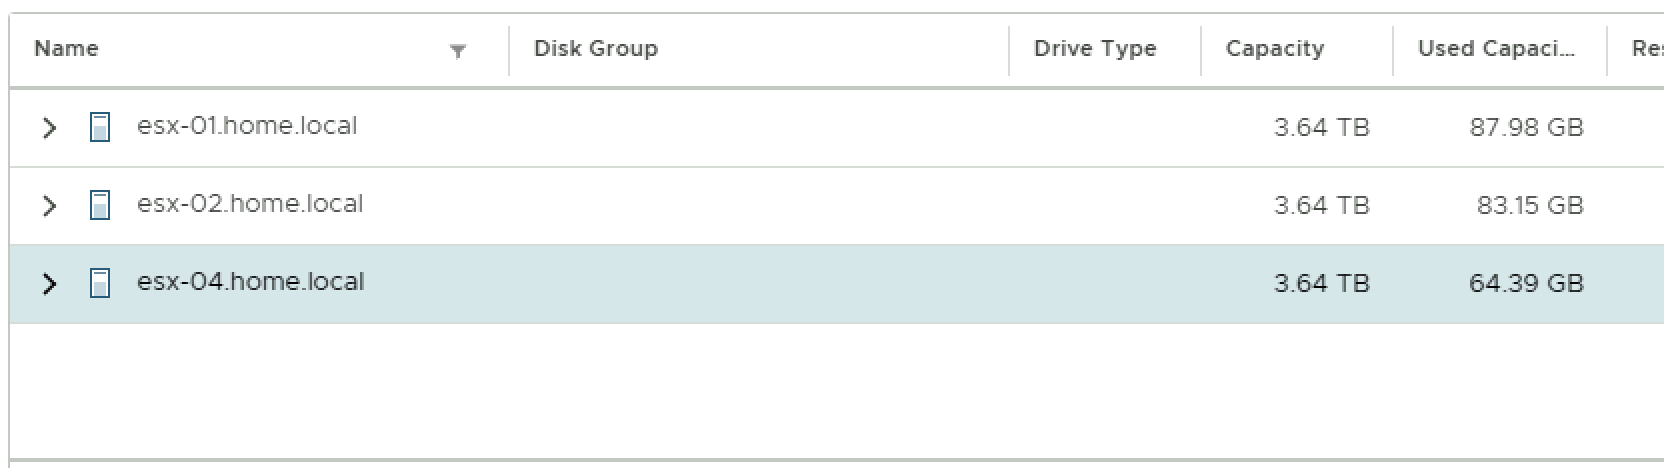This screenshot has height=468, width=1674.
Task: Expand the esx-01.home.local host row
Action: (x=49, y=127)
